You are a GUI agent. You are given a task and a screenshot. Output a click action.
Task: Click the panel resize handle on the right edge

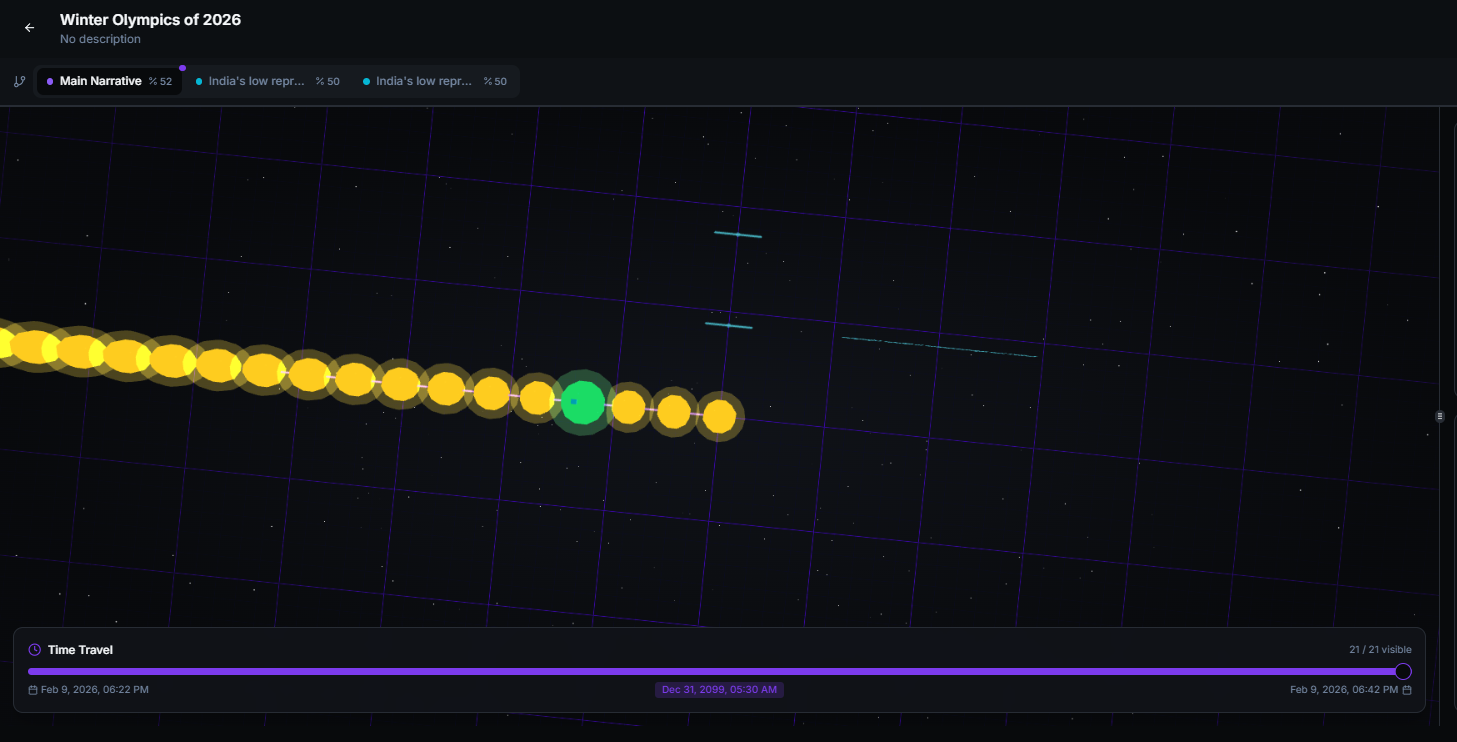click(1440, 416)
